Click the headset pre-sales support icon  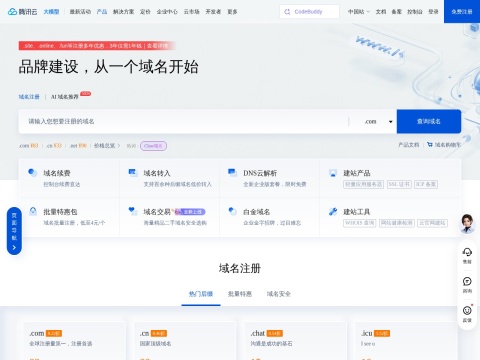pyautogui.click(x=467, y=252)
